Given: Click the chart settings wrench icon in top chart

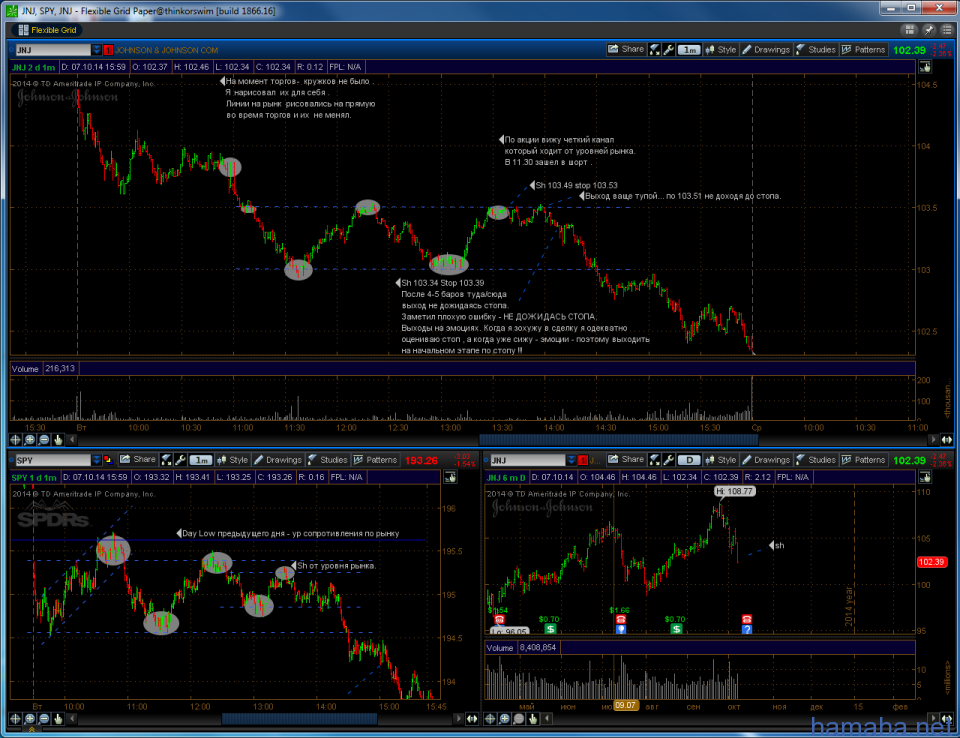Looking at the screenshot, I should (669, 50).
